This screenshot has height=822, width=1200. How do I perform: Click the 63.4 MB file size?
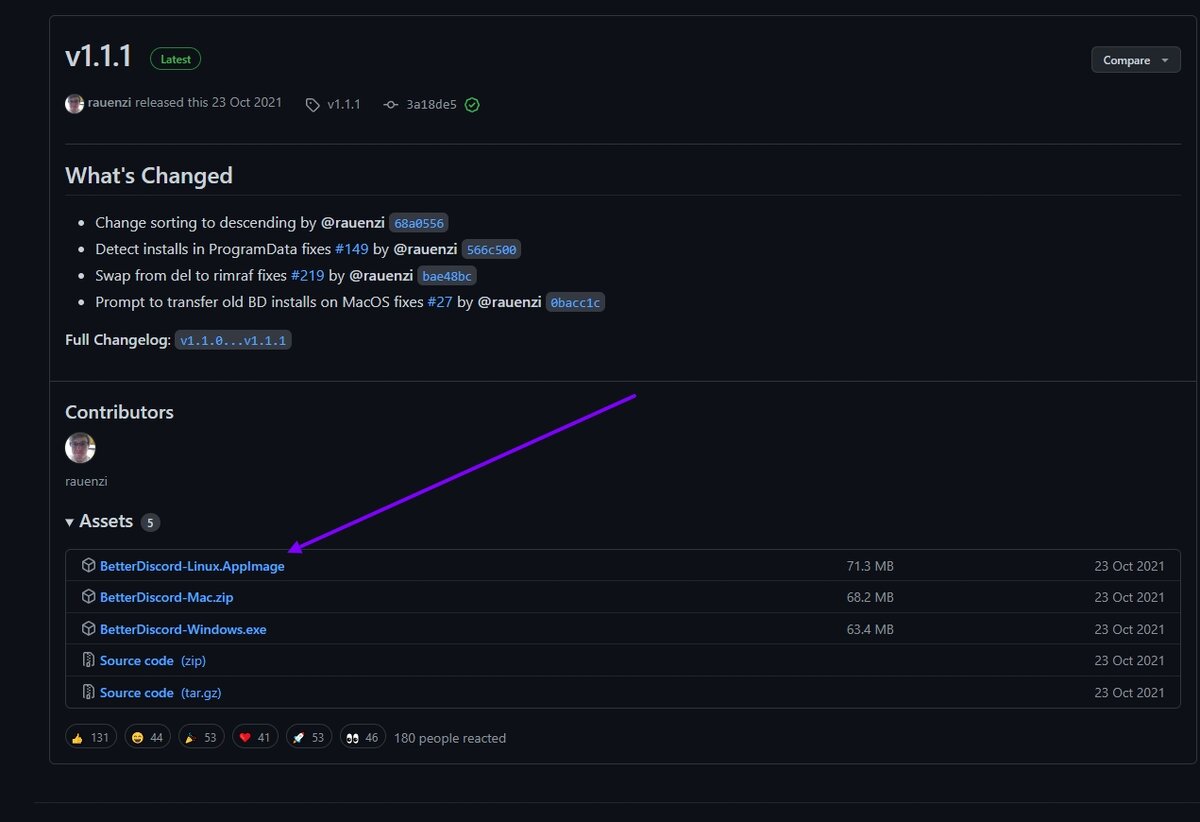pos(870,629)
